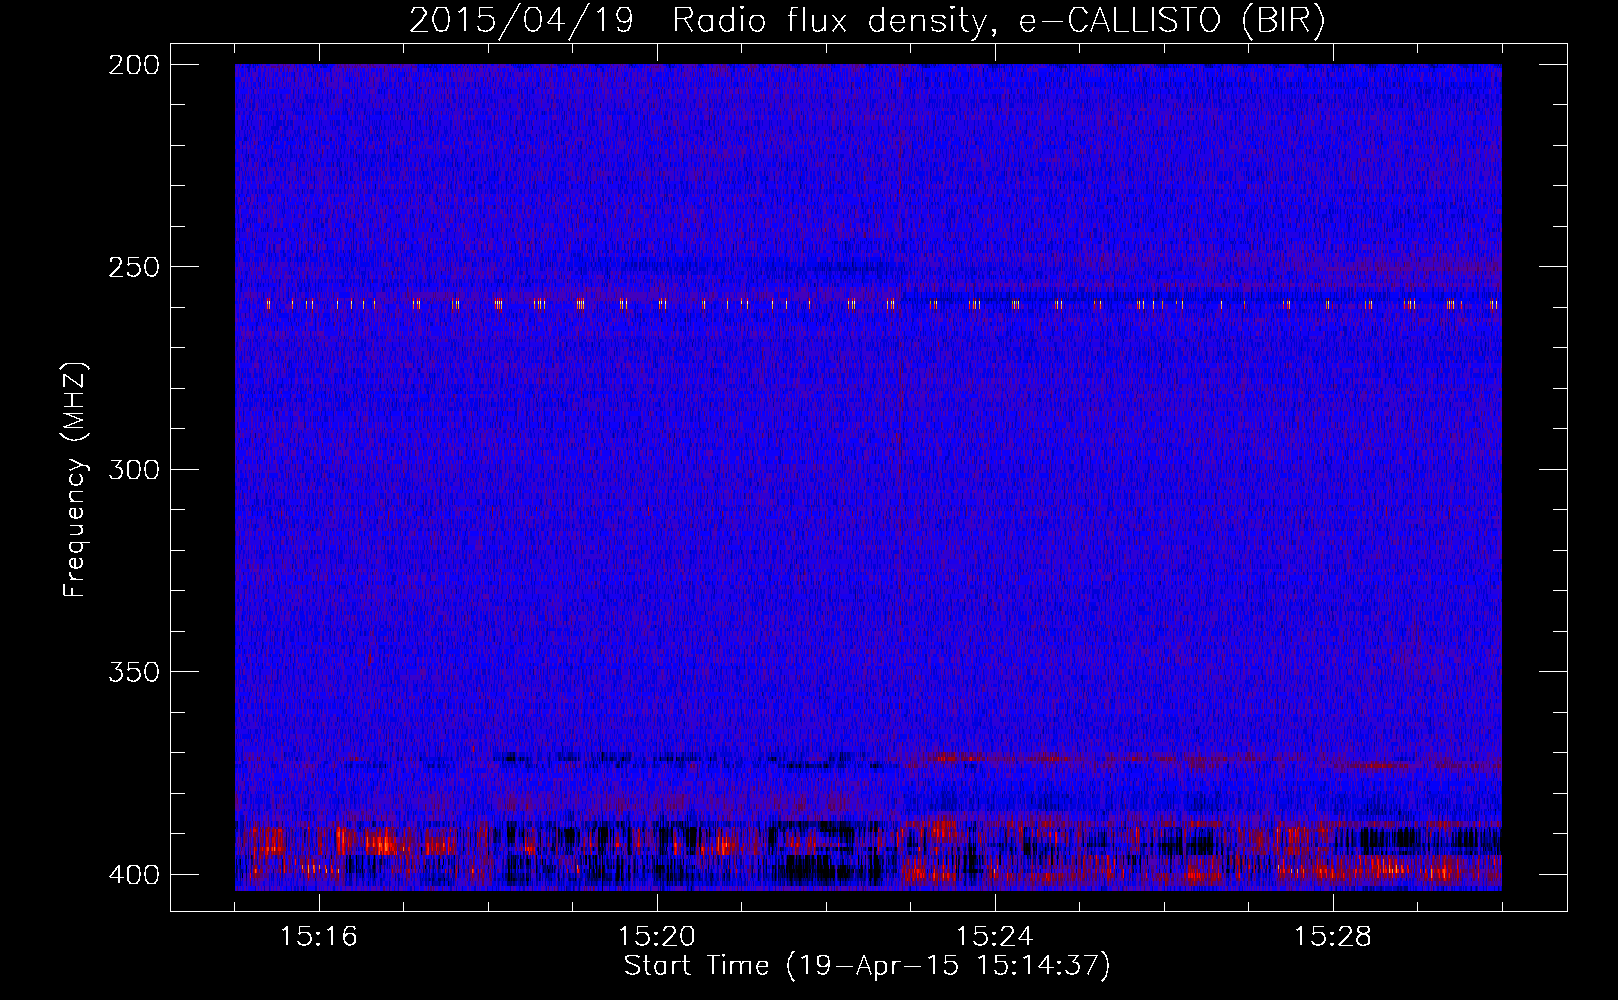Click the 15:16 time tick label
This screenshot has height=1000, width=1618.
tap(319, 937)
